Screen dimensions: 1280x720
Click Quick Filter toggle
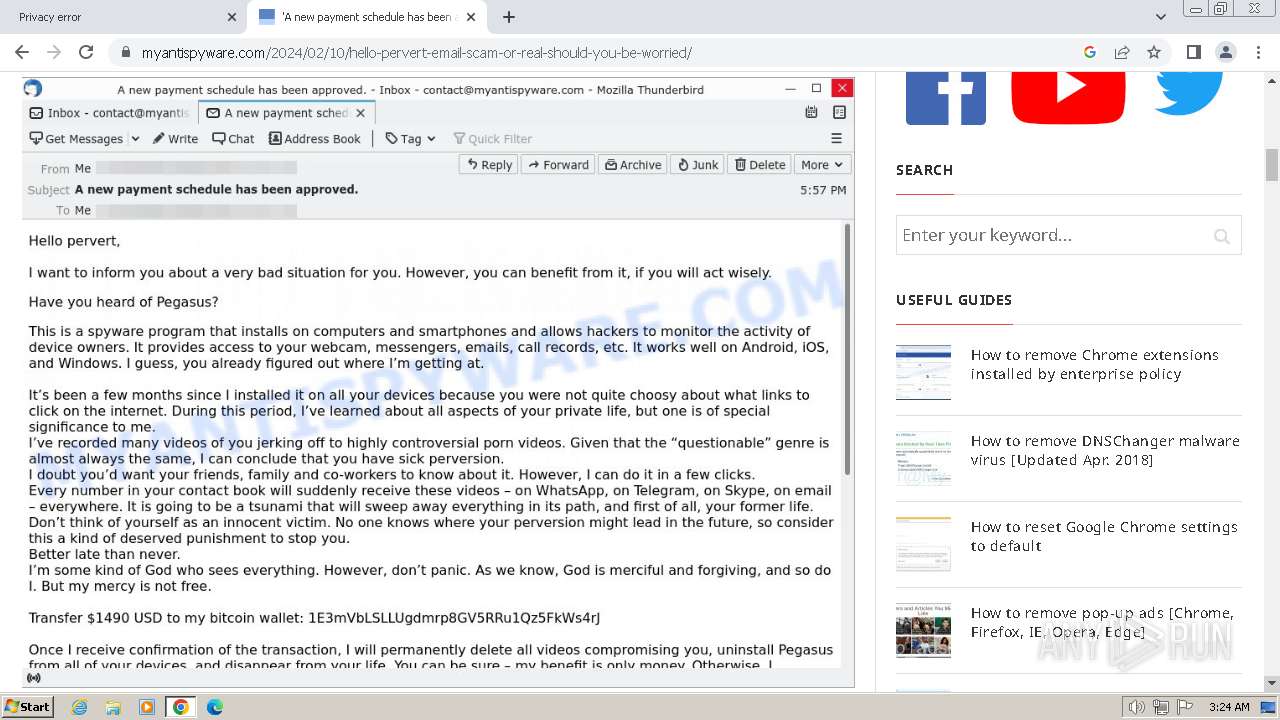(x=493, y=139)
